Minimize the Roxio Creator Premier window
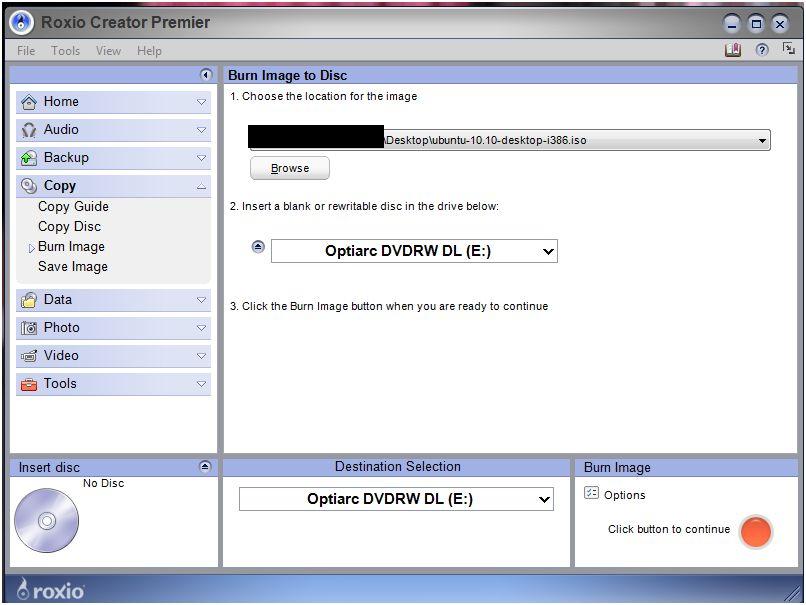 coord(731,24)
